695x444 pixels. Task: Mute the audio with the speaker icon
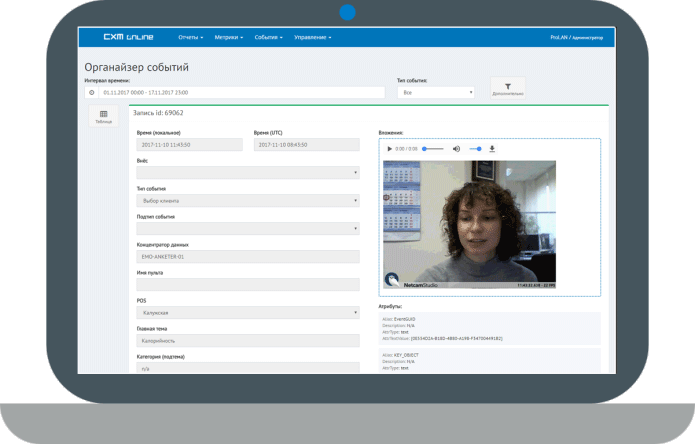pos(456,148)
